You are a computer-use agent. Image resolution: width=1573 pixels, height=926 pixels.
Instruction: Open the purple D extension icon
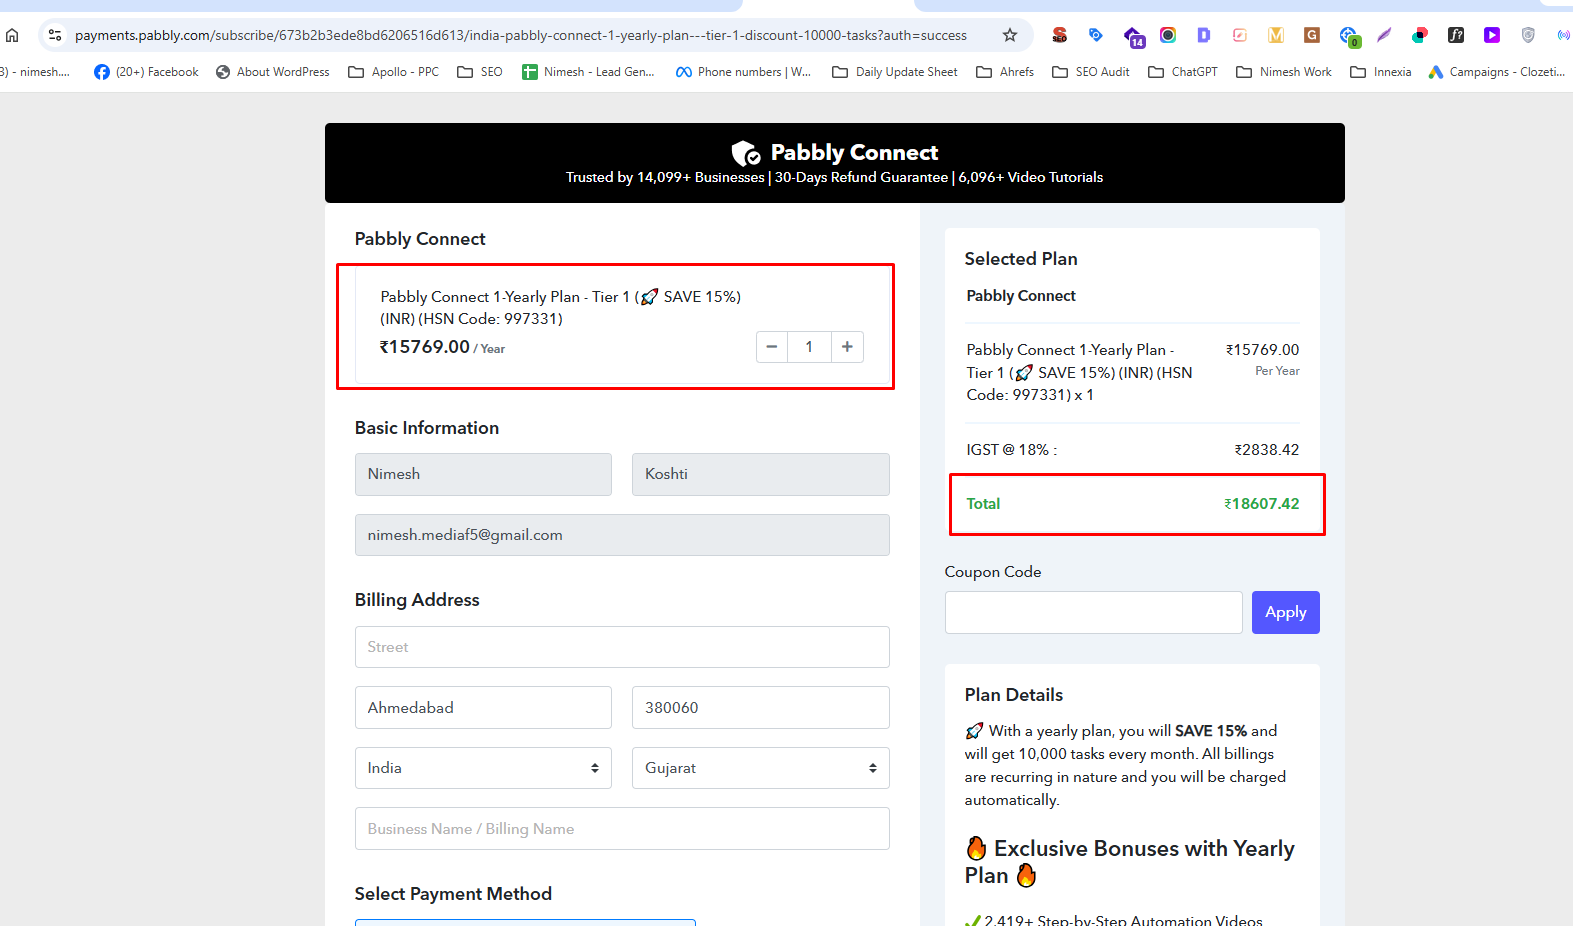[x=1204, y=35]
